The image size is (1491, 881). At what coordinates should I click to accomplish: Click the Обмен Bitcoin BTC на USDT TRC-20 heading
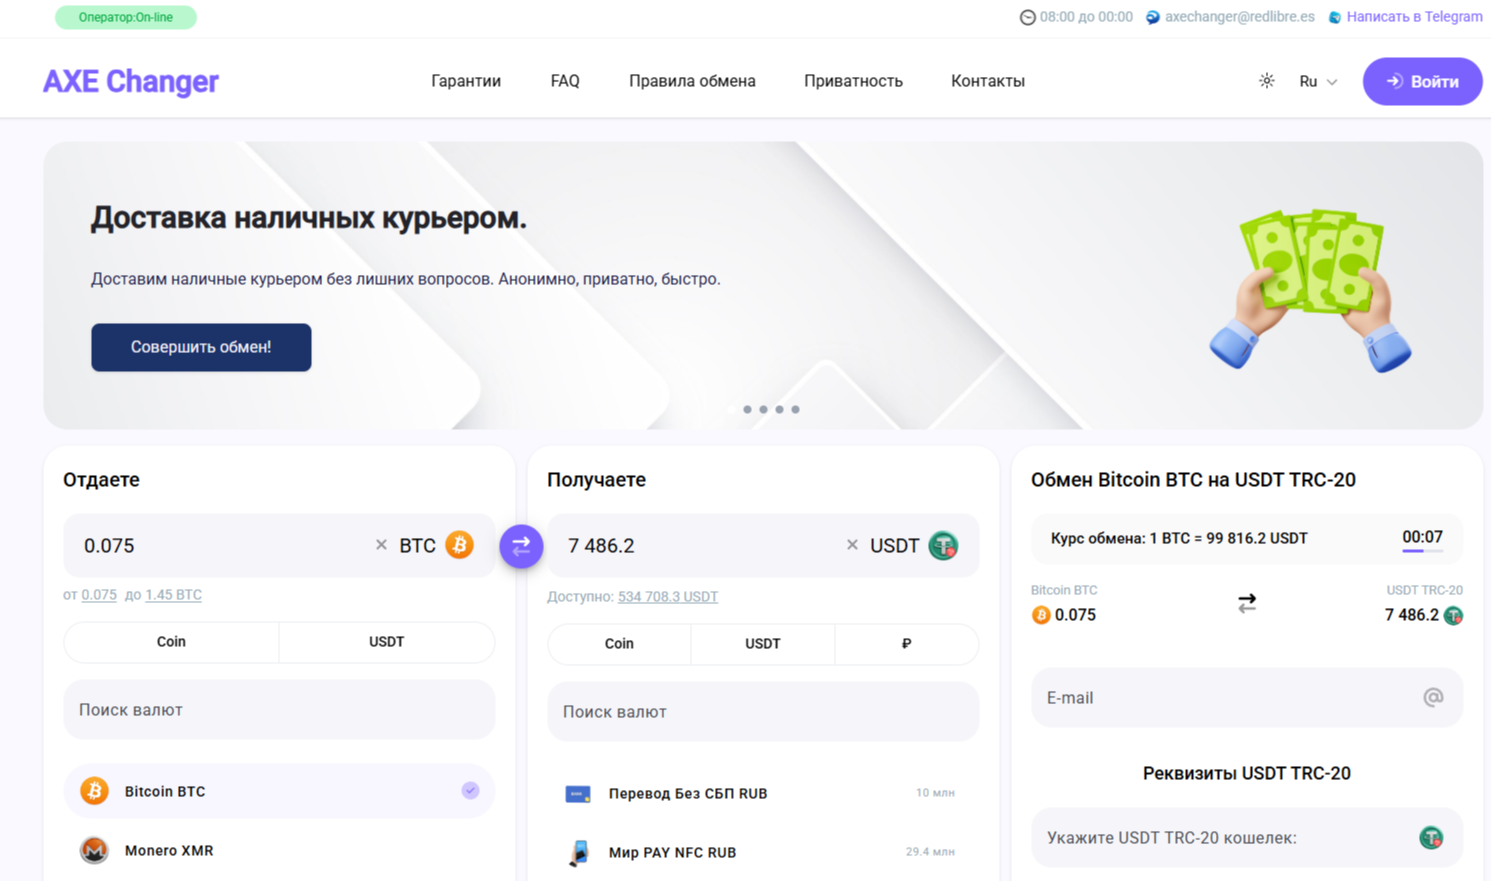(1193, 480)
